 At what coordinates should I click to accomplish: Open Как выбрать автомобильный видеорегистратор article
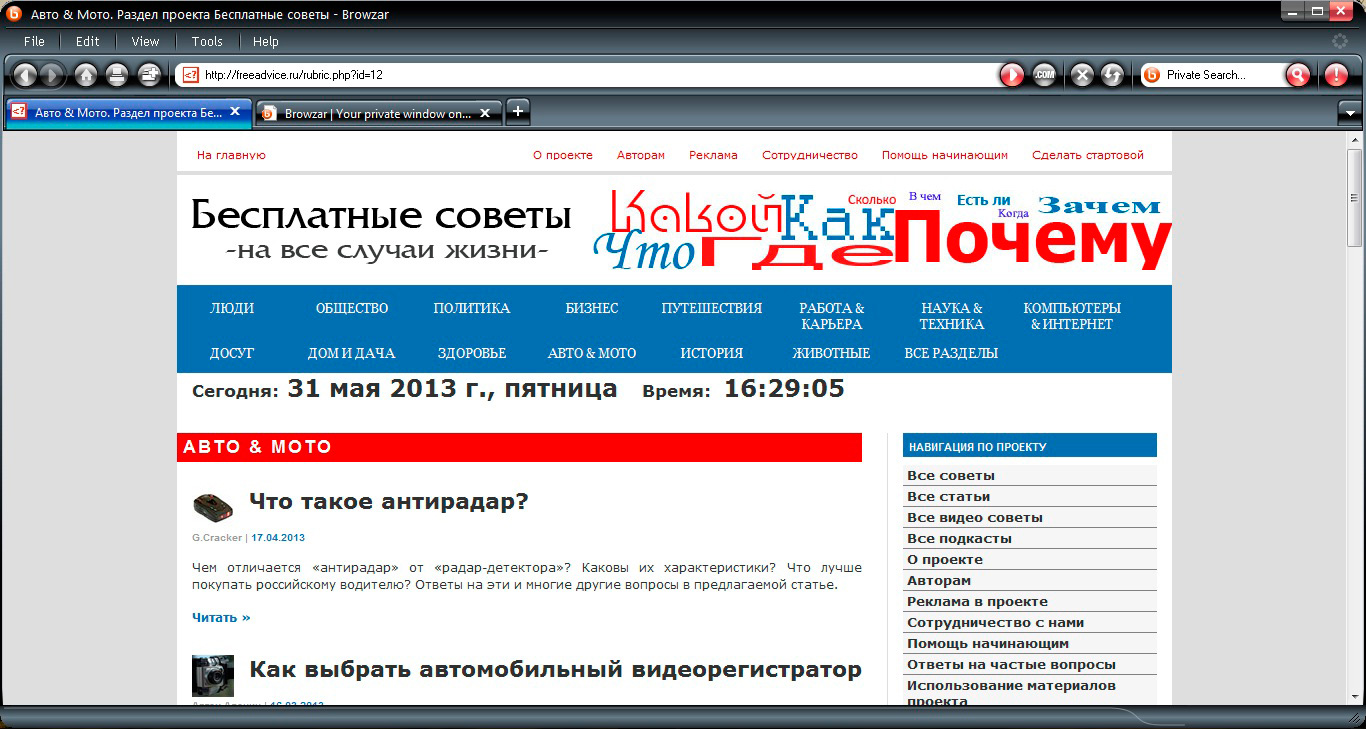tap(555, 670)
